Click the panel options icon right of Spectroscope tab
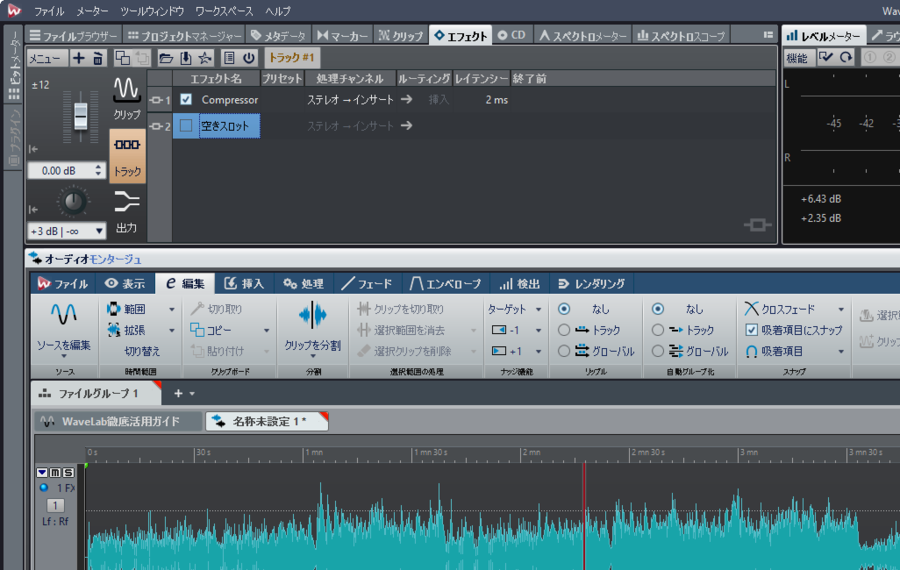Screen dimensions: 900x570 (x=768, y=35)
